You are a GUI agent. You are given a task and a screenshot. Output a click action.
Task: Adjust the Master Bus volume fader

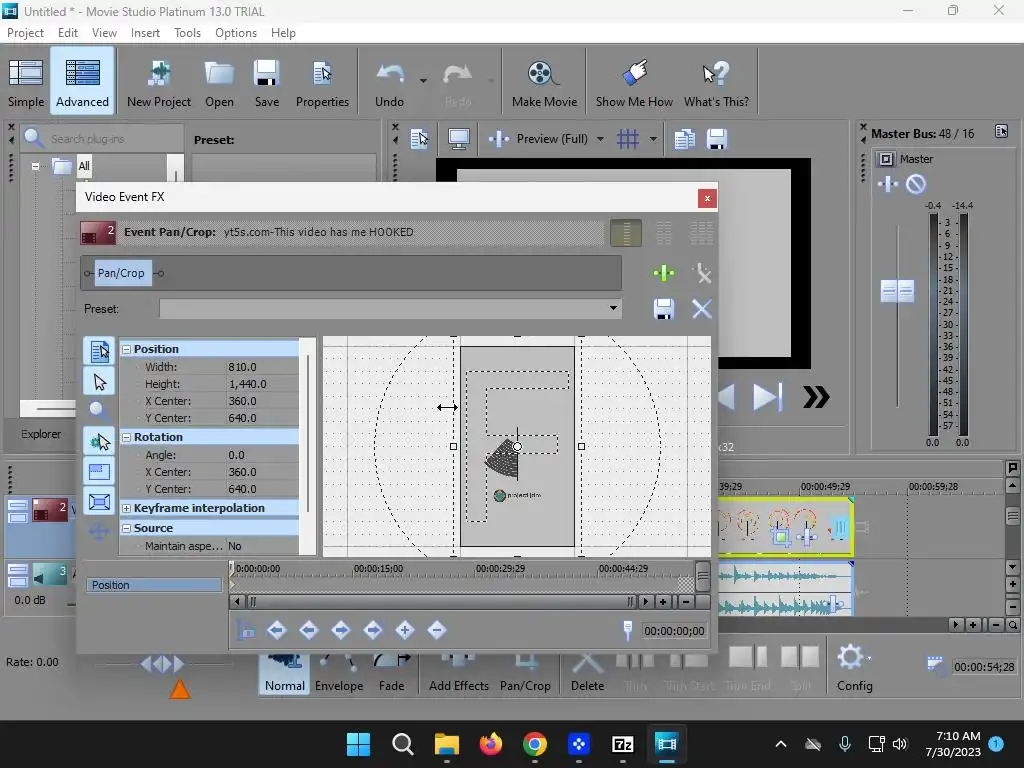[x=897, y=291]
